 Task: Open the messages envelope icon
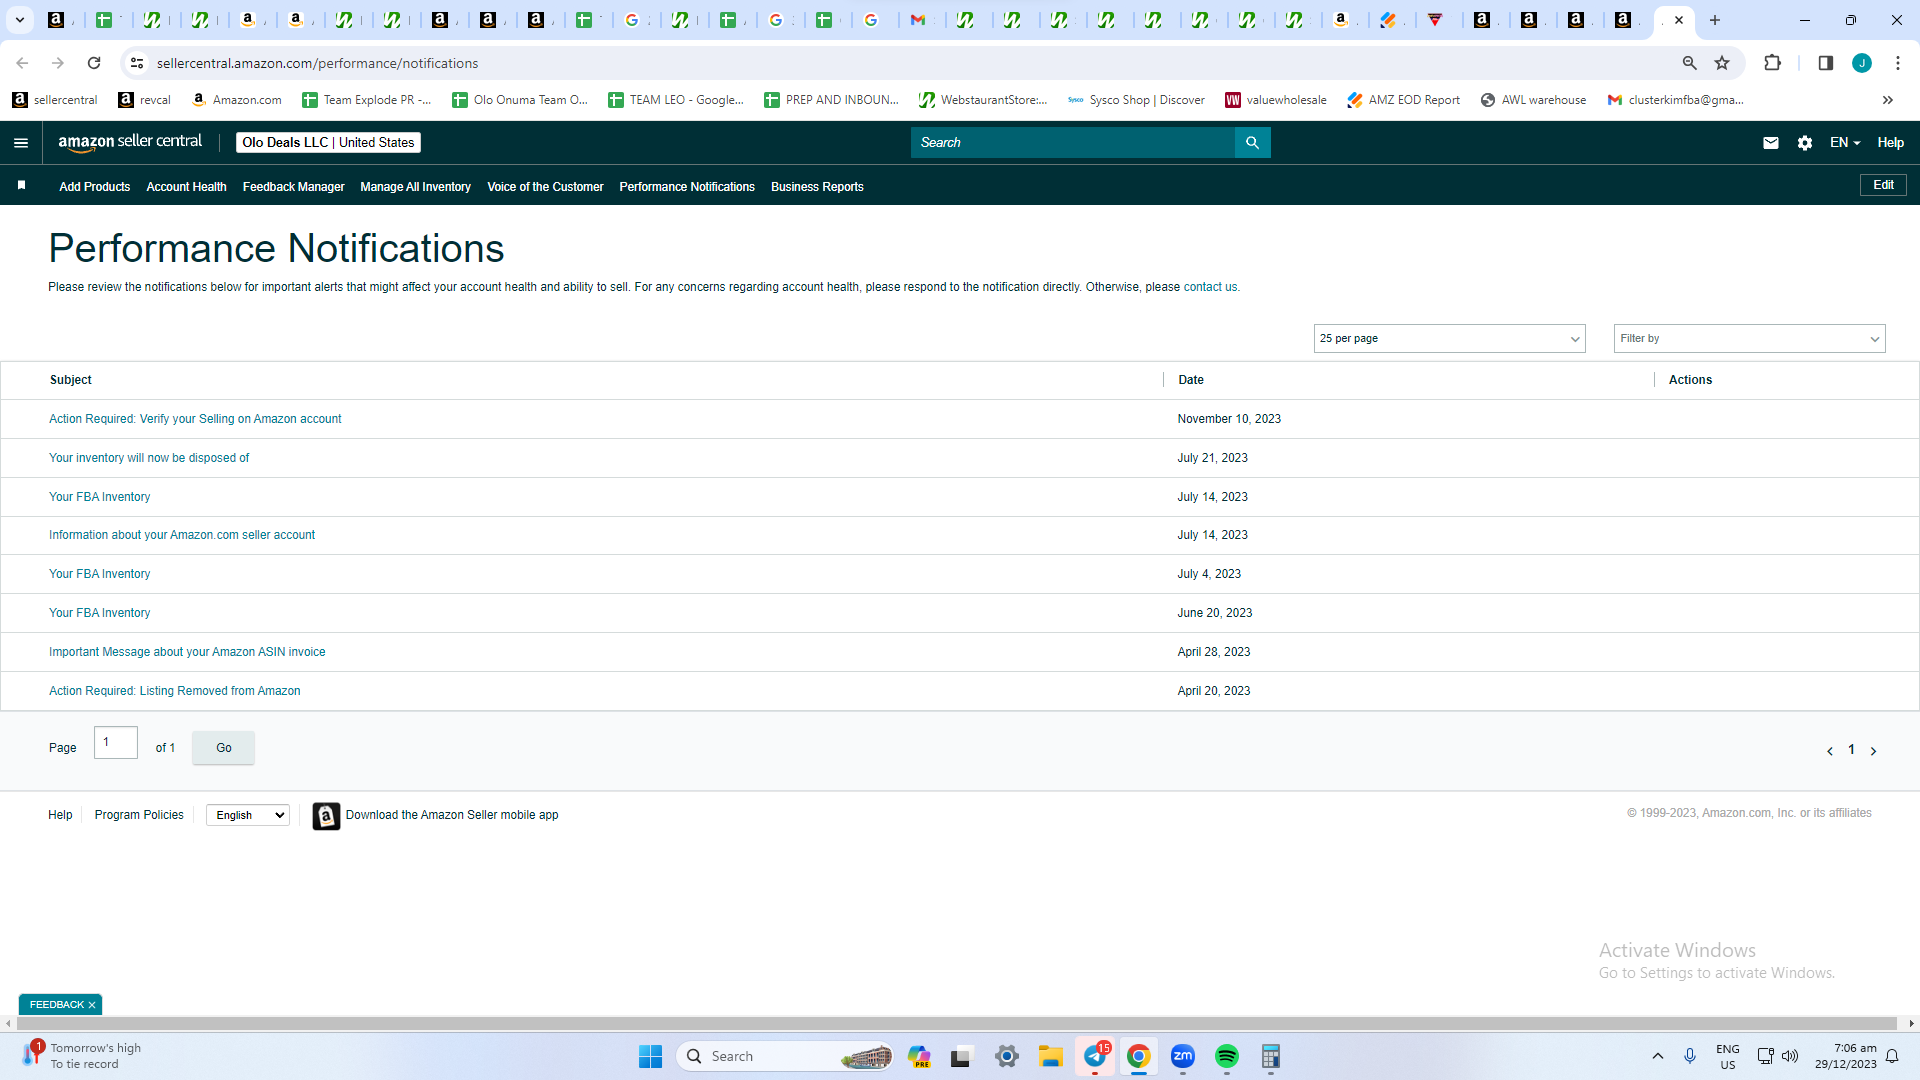coord(1770,143)
